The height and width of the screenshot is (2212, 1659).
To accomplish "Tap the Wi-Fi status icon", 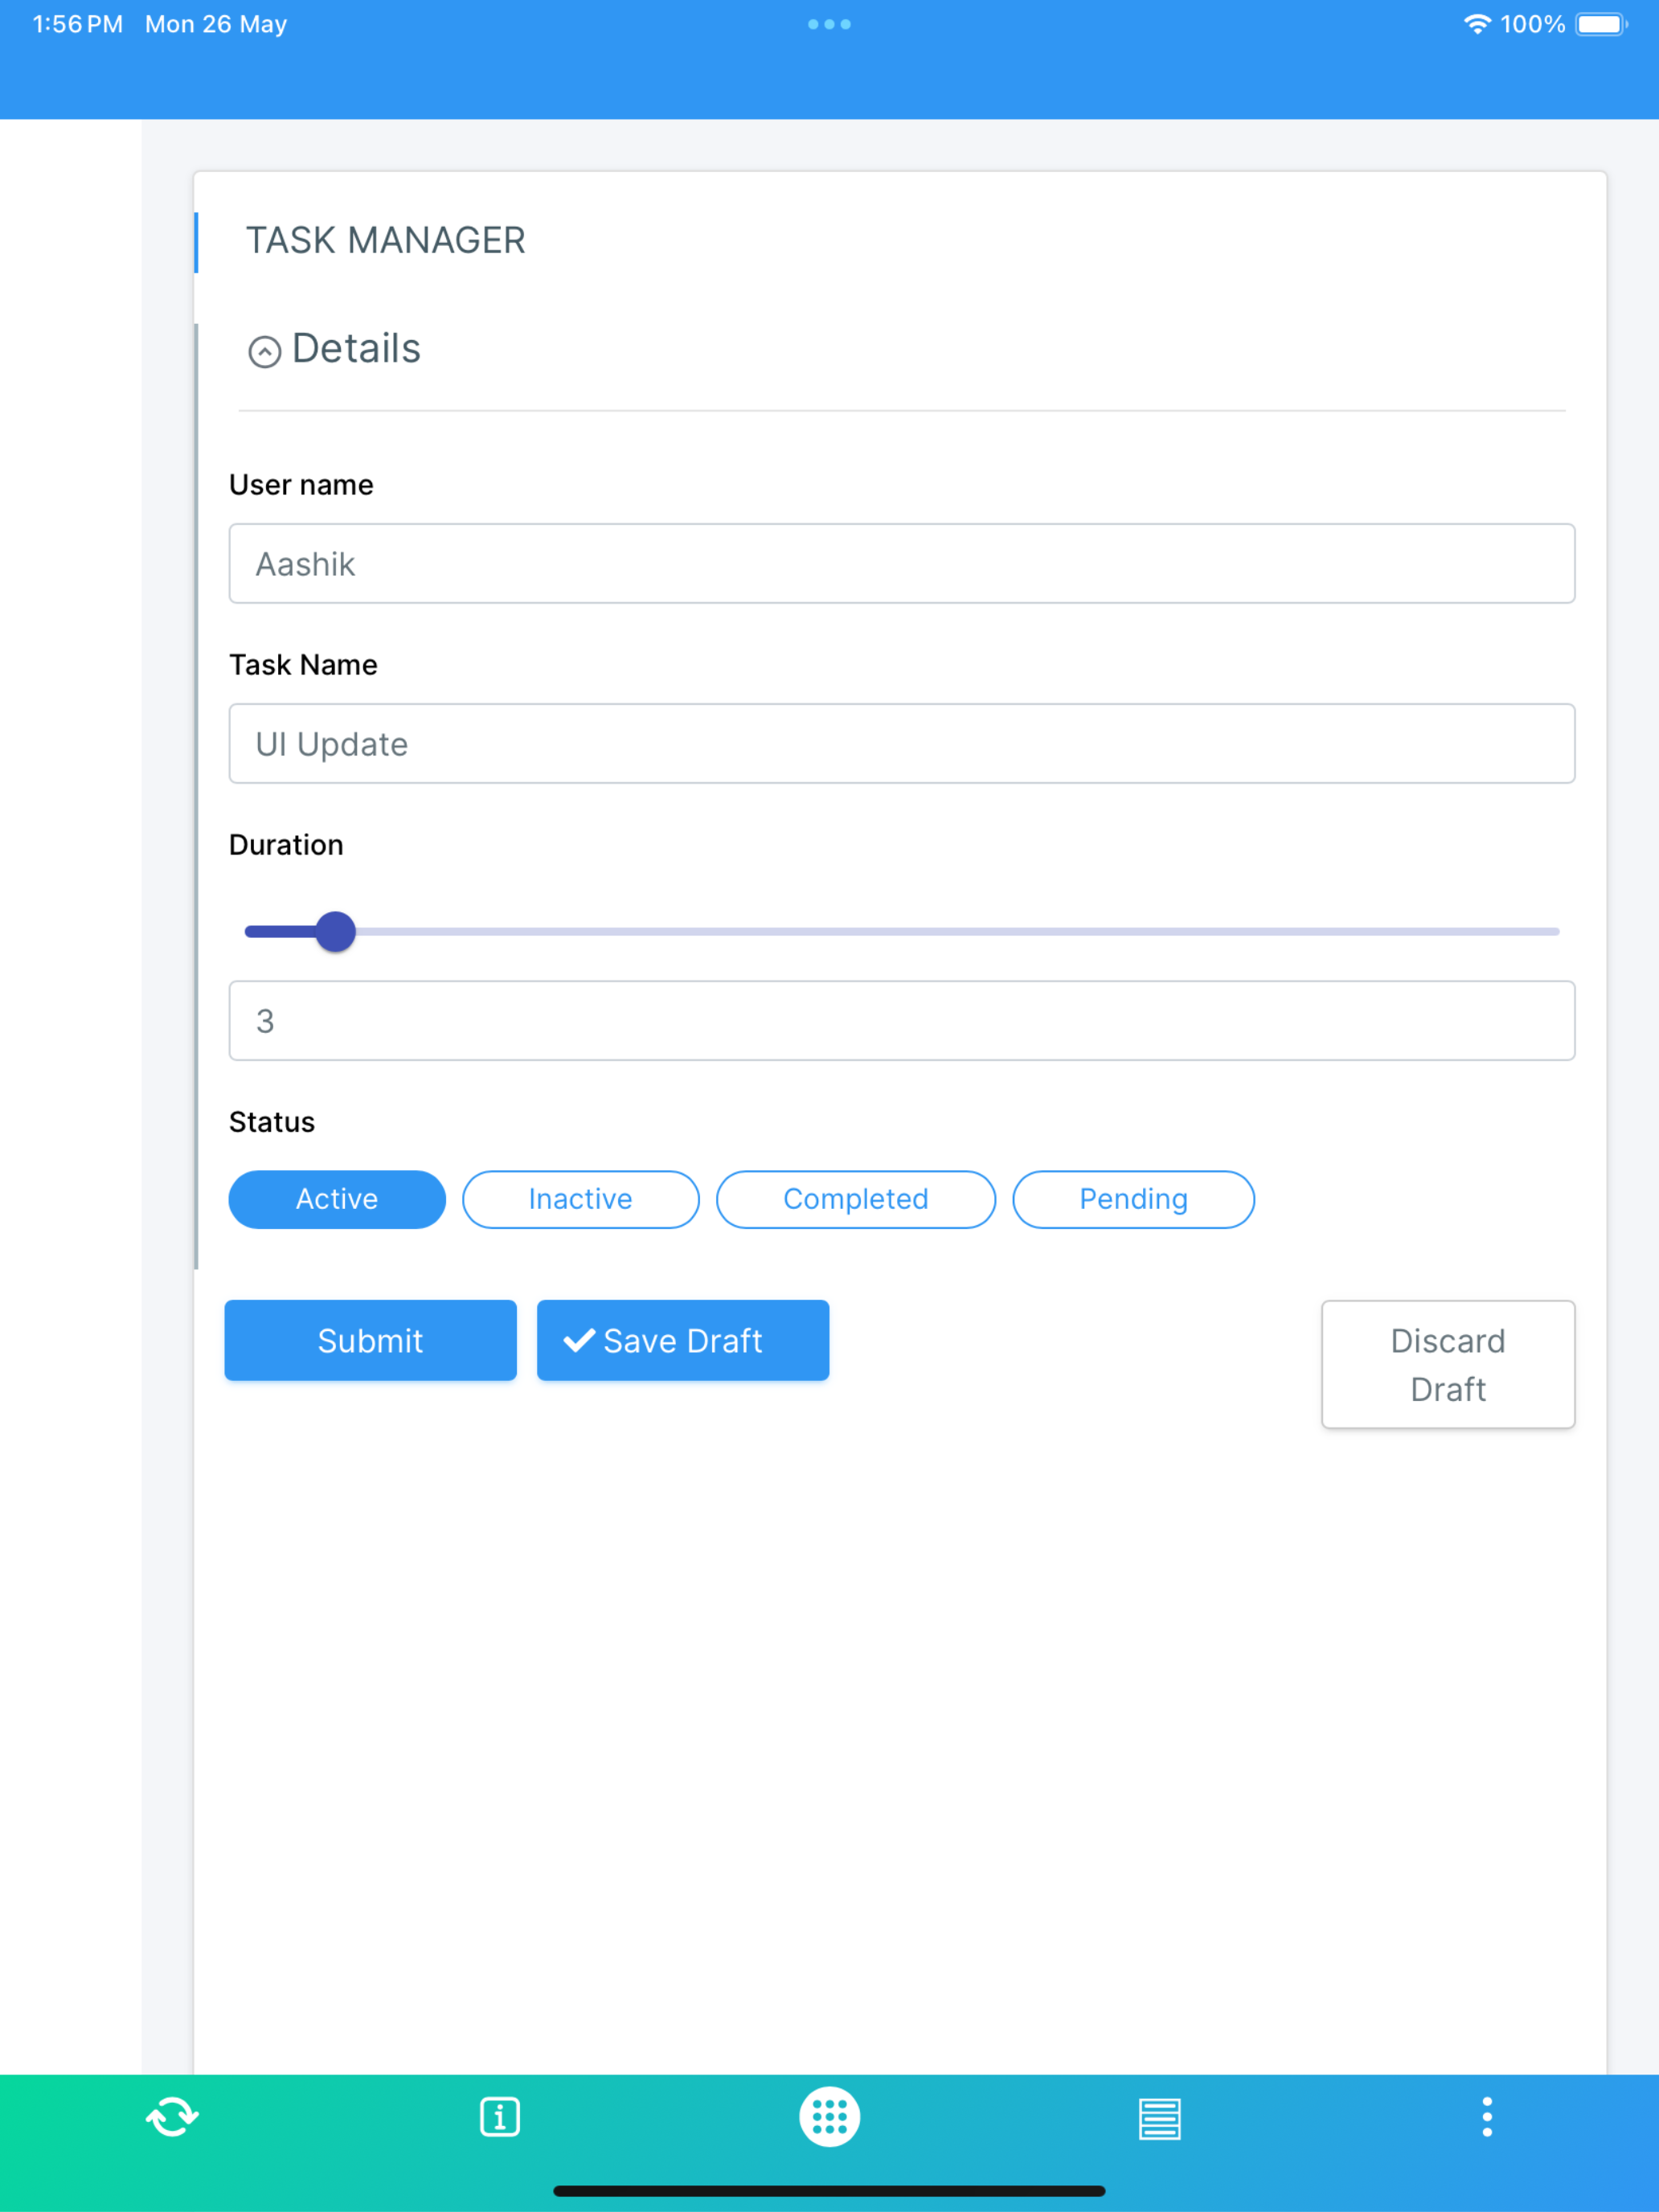I will (1477, 24).
